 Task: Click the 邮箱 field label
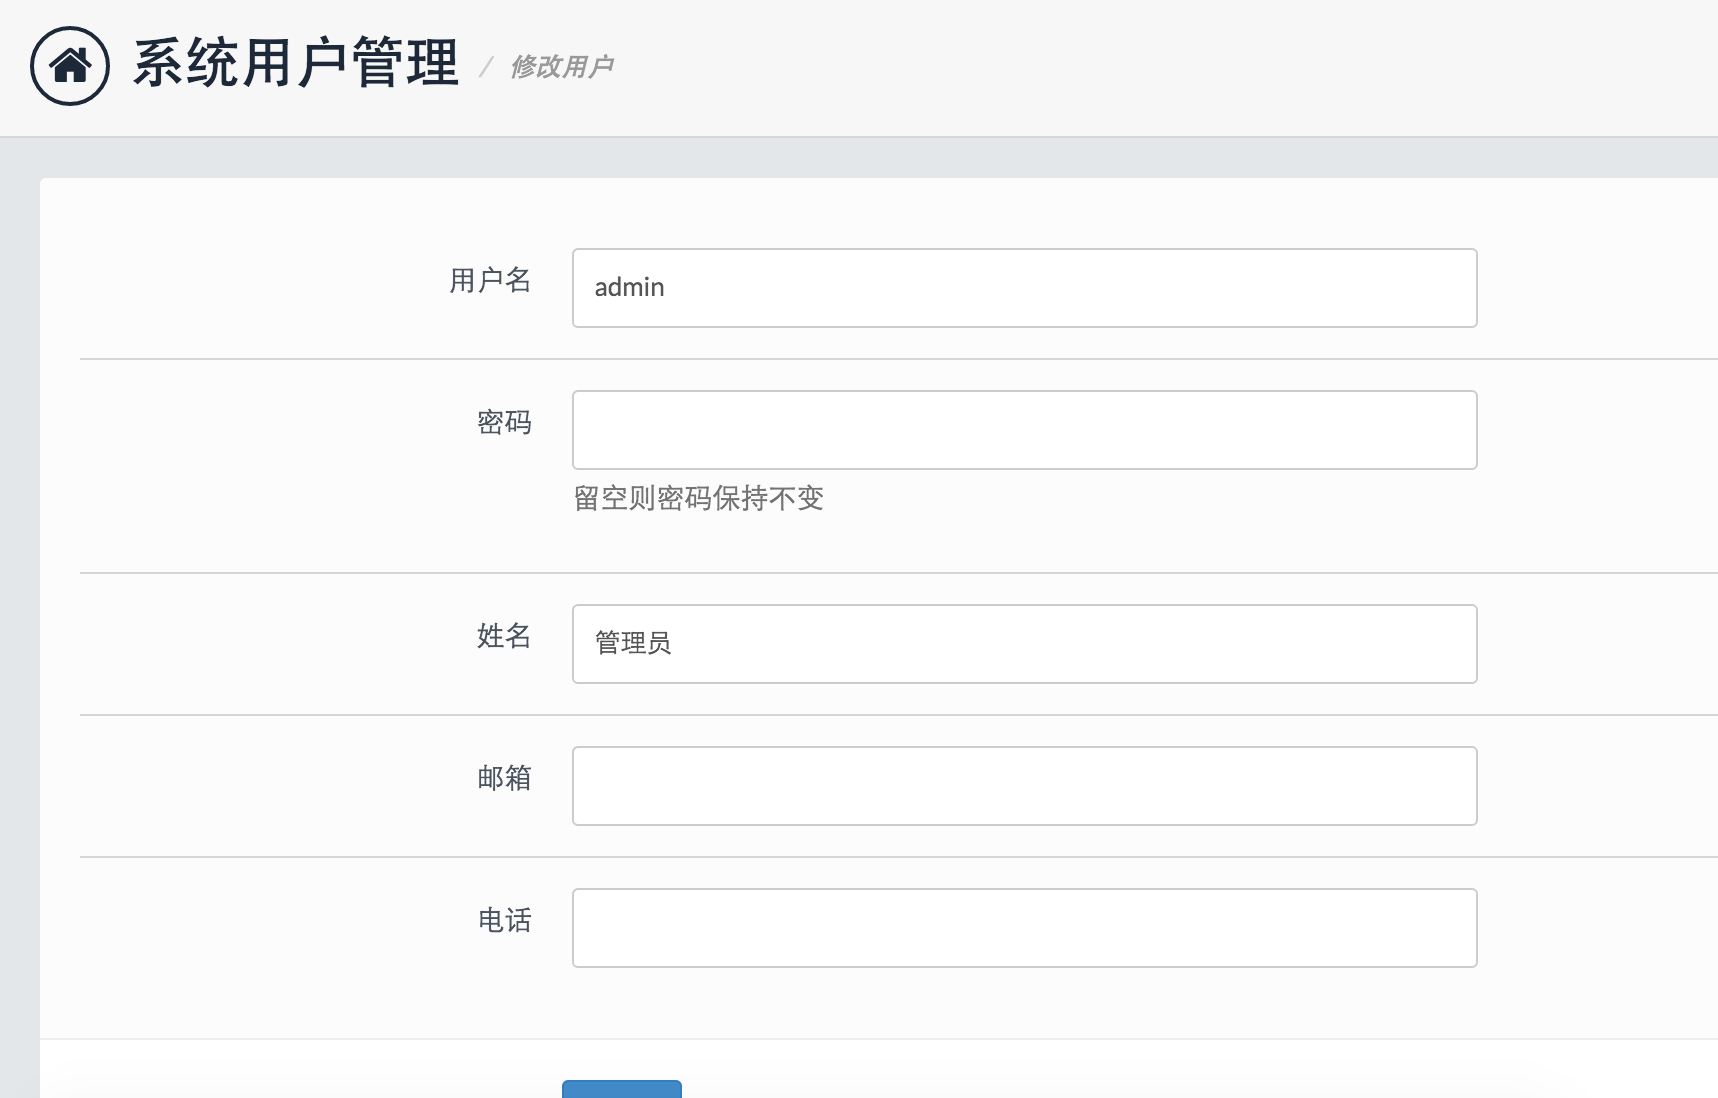tap(504, 777)
